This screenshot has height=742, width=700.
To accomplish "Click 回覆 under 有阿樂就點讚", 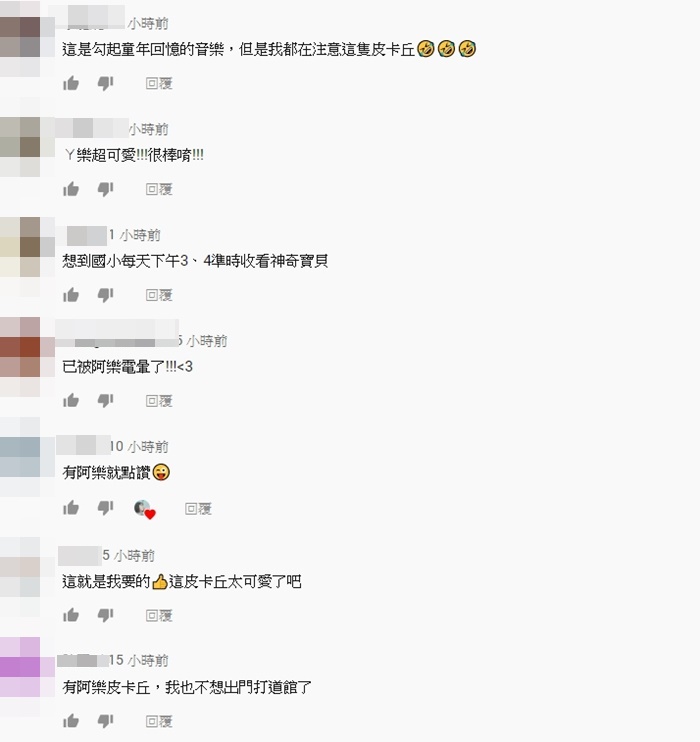I will [x=198, y=509].
